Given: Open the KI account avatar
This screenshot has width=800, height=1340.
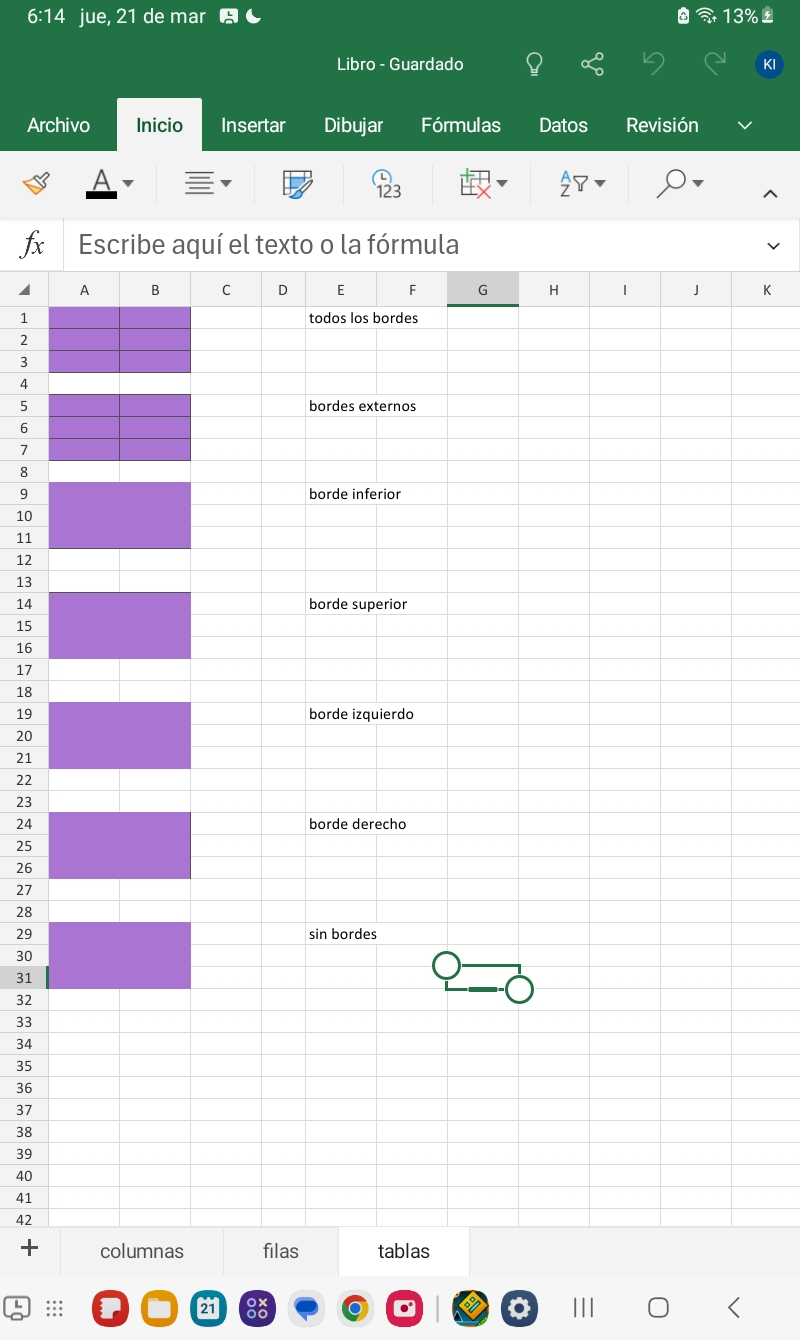Looking at the screenshot, I should pos(768,65).
